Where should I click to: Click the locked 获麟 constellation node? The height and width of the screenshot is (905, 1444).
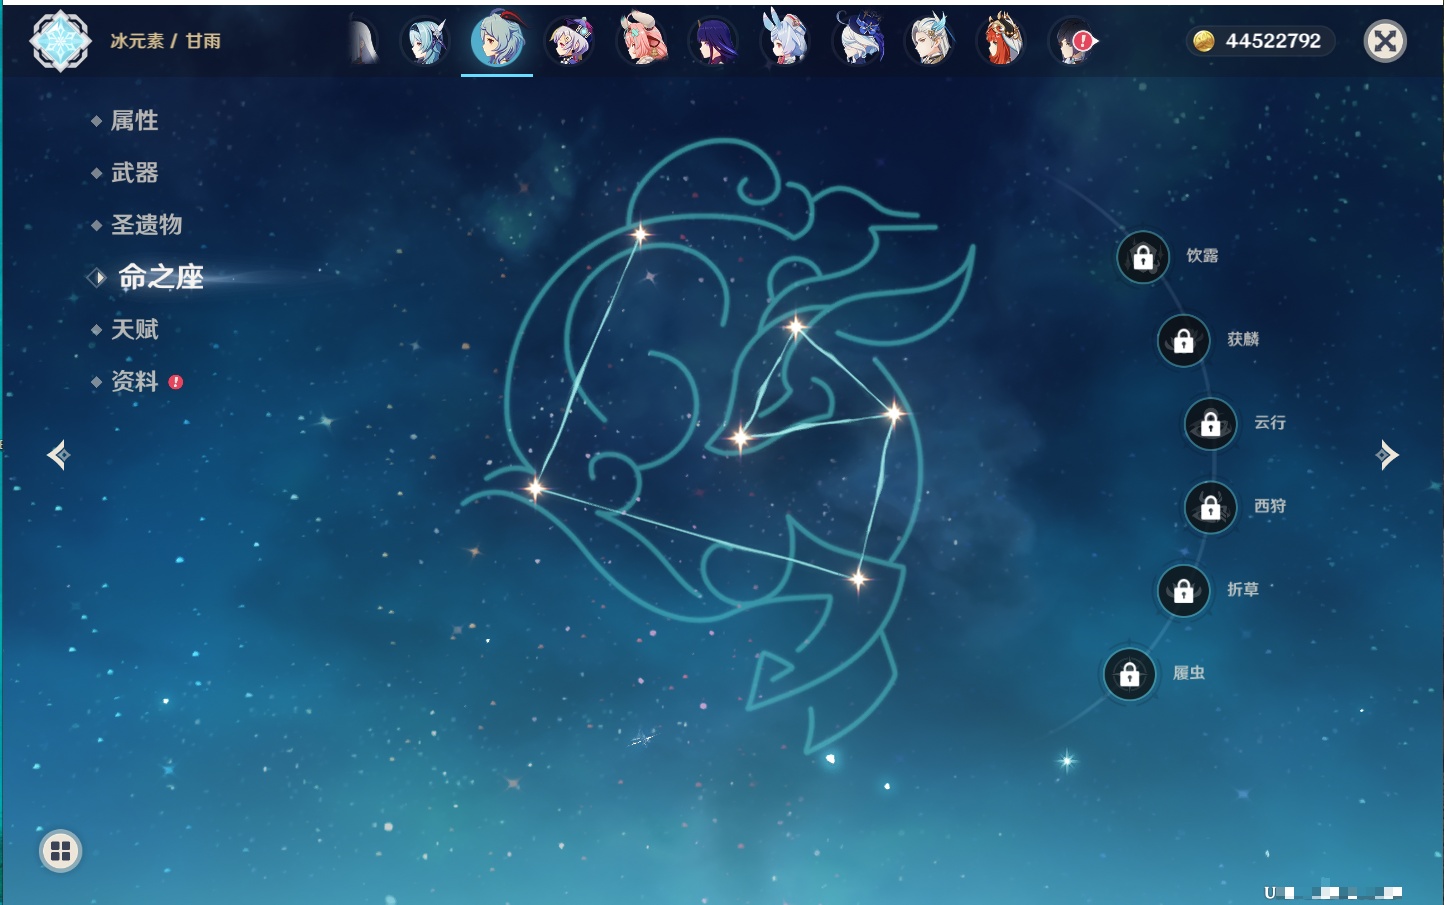point(1183,341)
